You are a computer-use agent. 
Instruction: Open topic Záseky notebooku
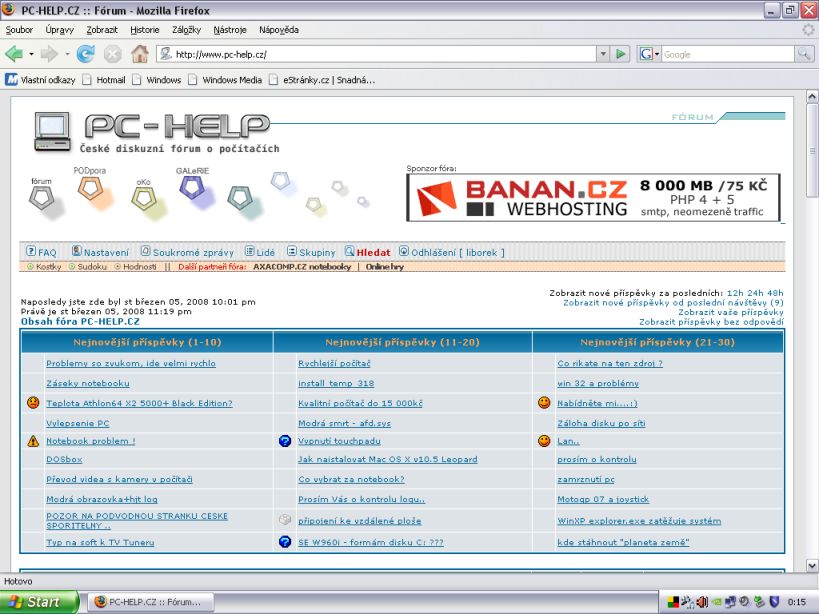click(x=88, y=383)
